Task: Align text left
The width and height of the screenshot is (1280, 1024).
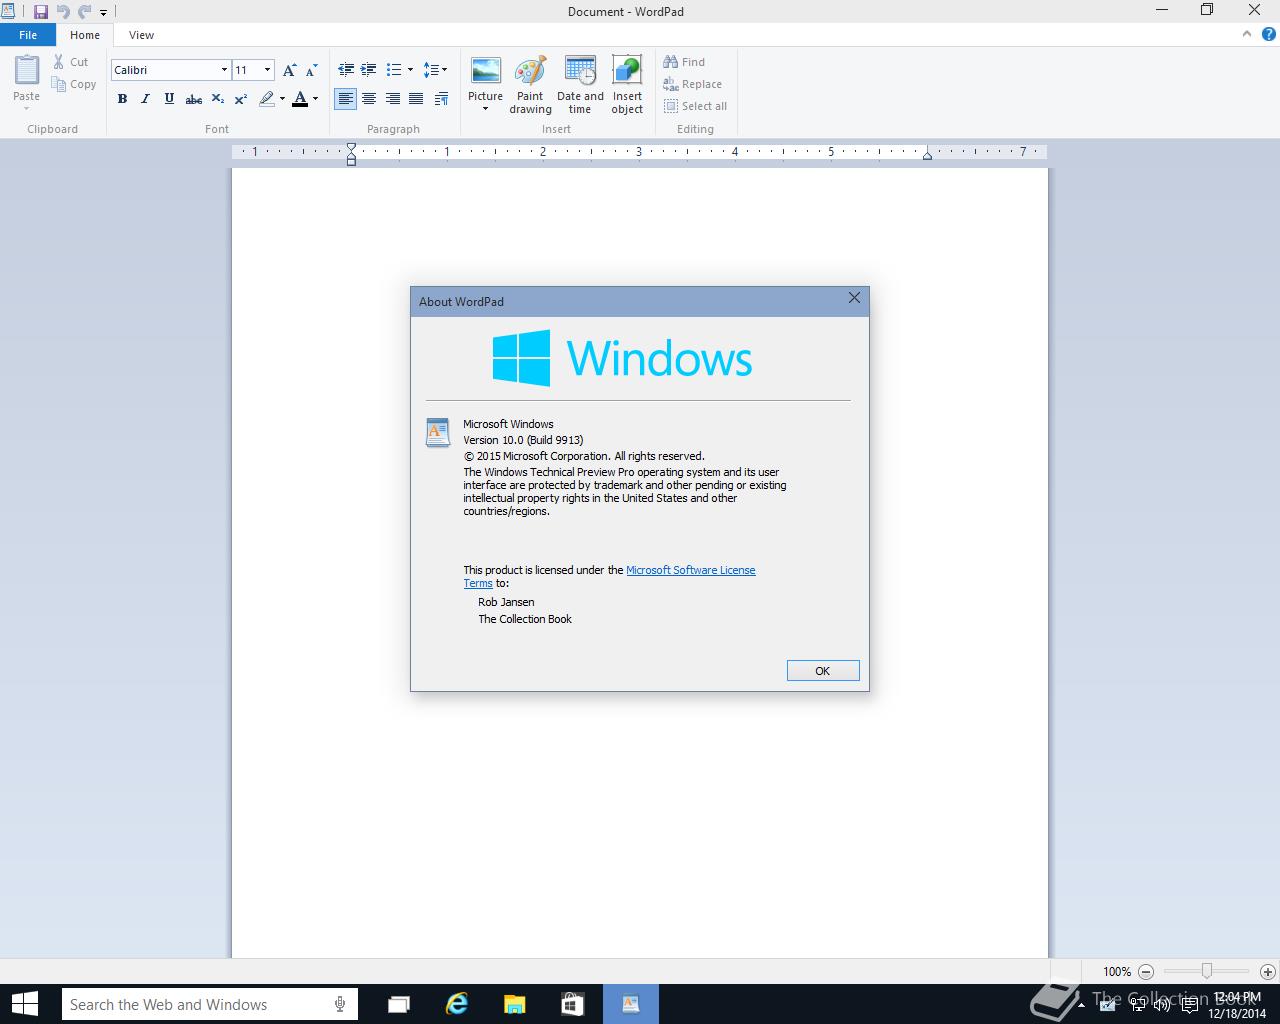Action: point(346,98)
